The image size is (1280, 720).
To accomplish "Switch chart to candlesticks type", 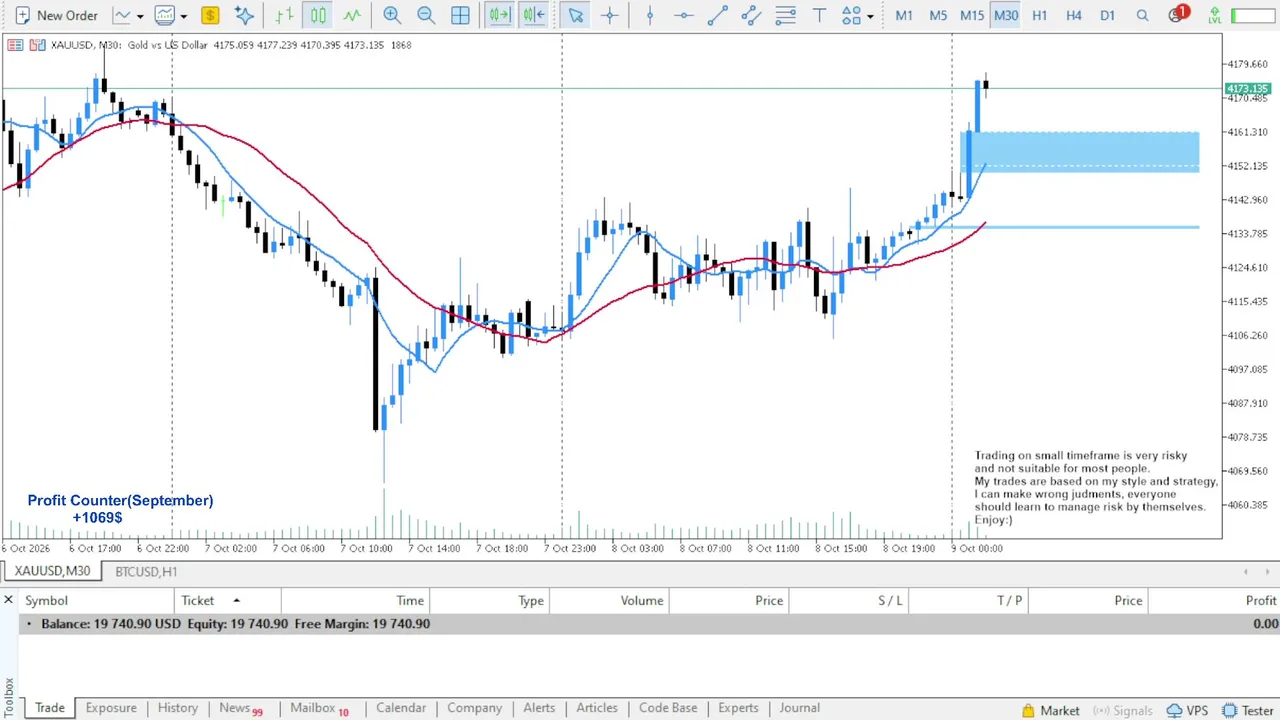I will point(318,15).
